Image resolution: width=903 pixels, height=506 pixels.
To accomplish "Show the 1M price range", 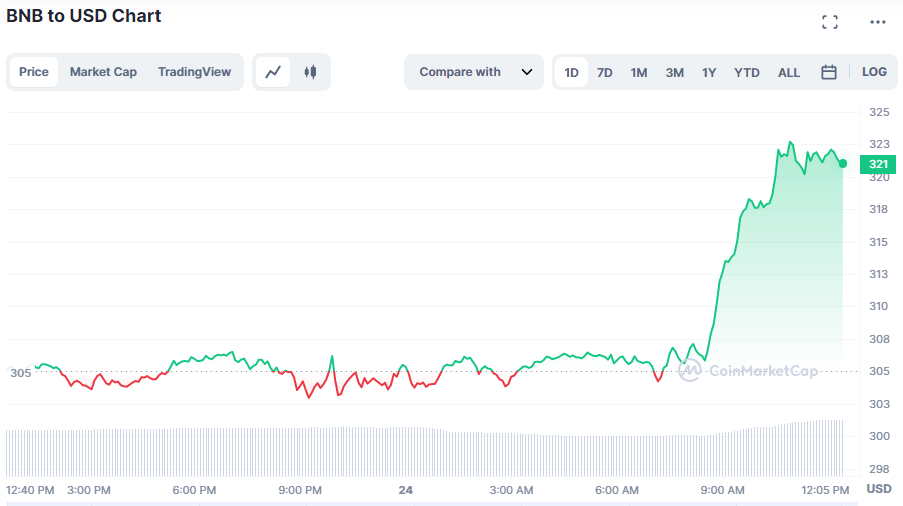I will coord(639,72).
